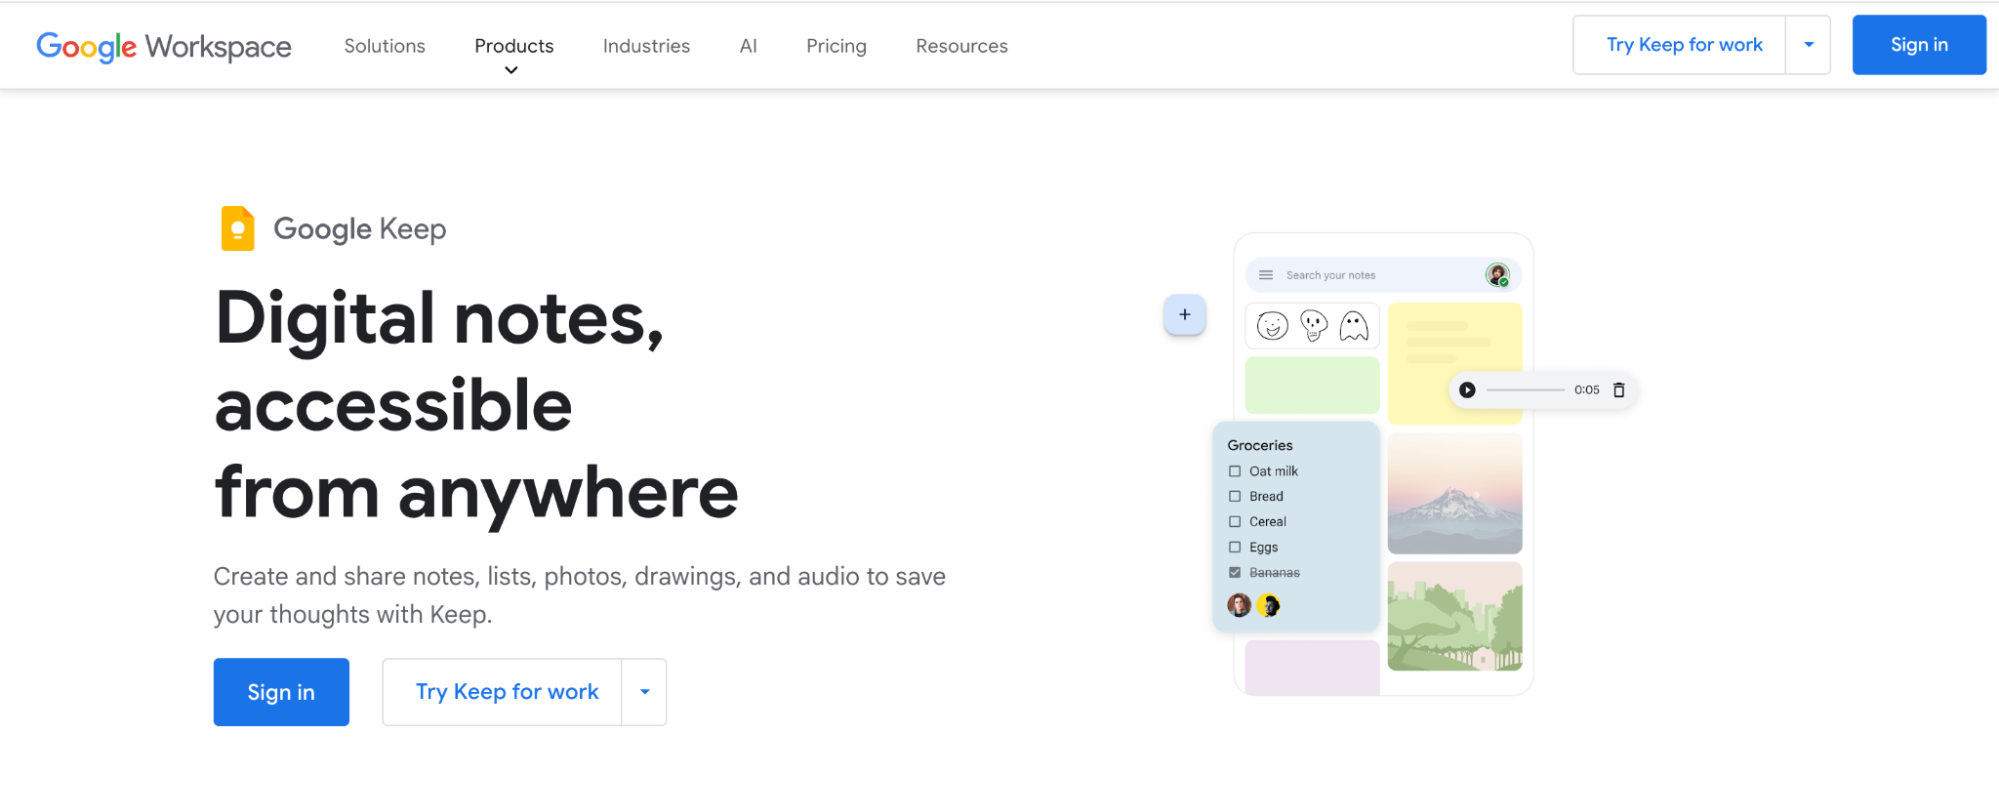1999x792 pixels.
Task: Open the mountain photo note
Action: [x=1455, y=493]
